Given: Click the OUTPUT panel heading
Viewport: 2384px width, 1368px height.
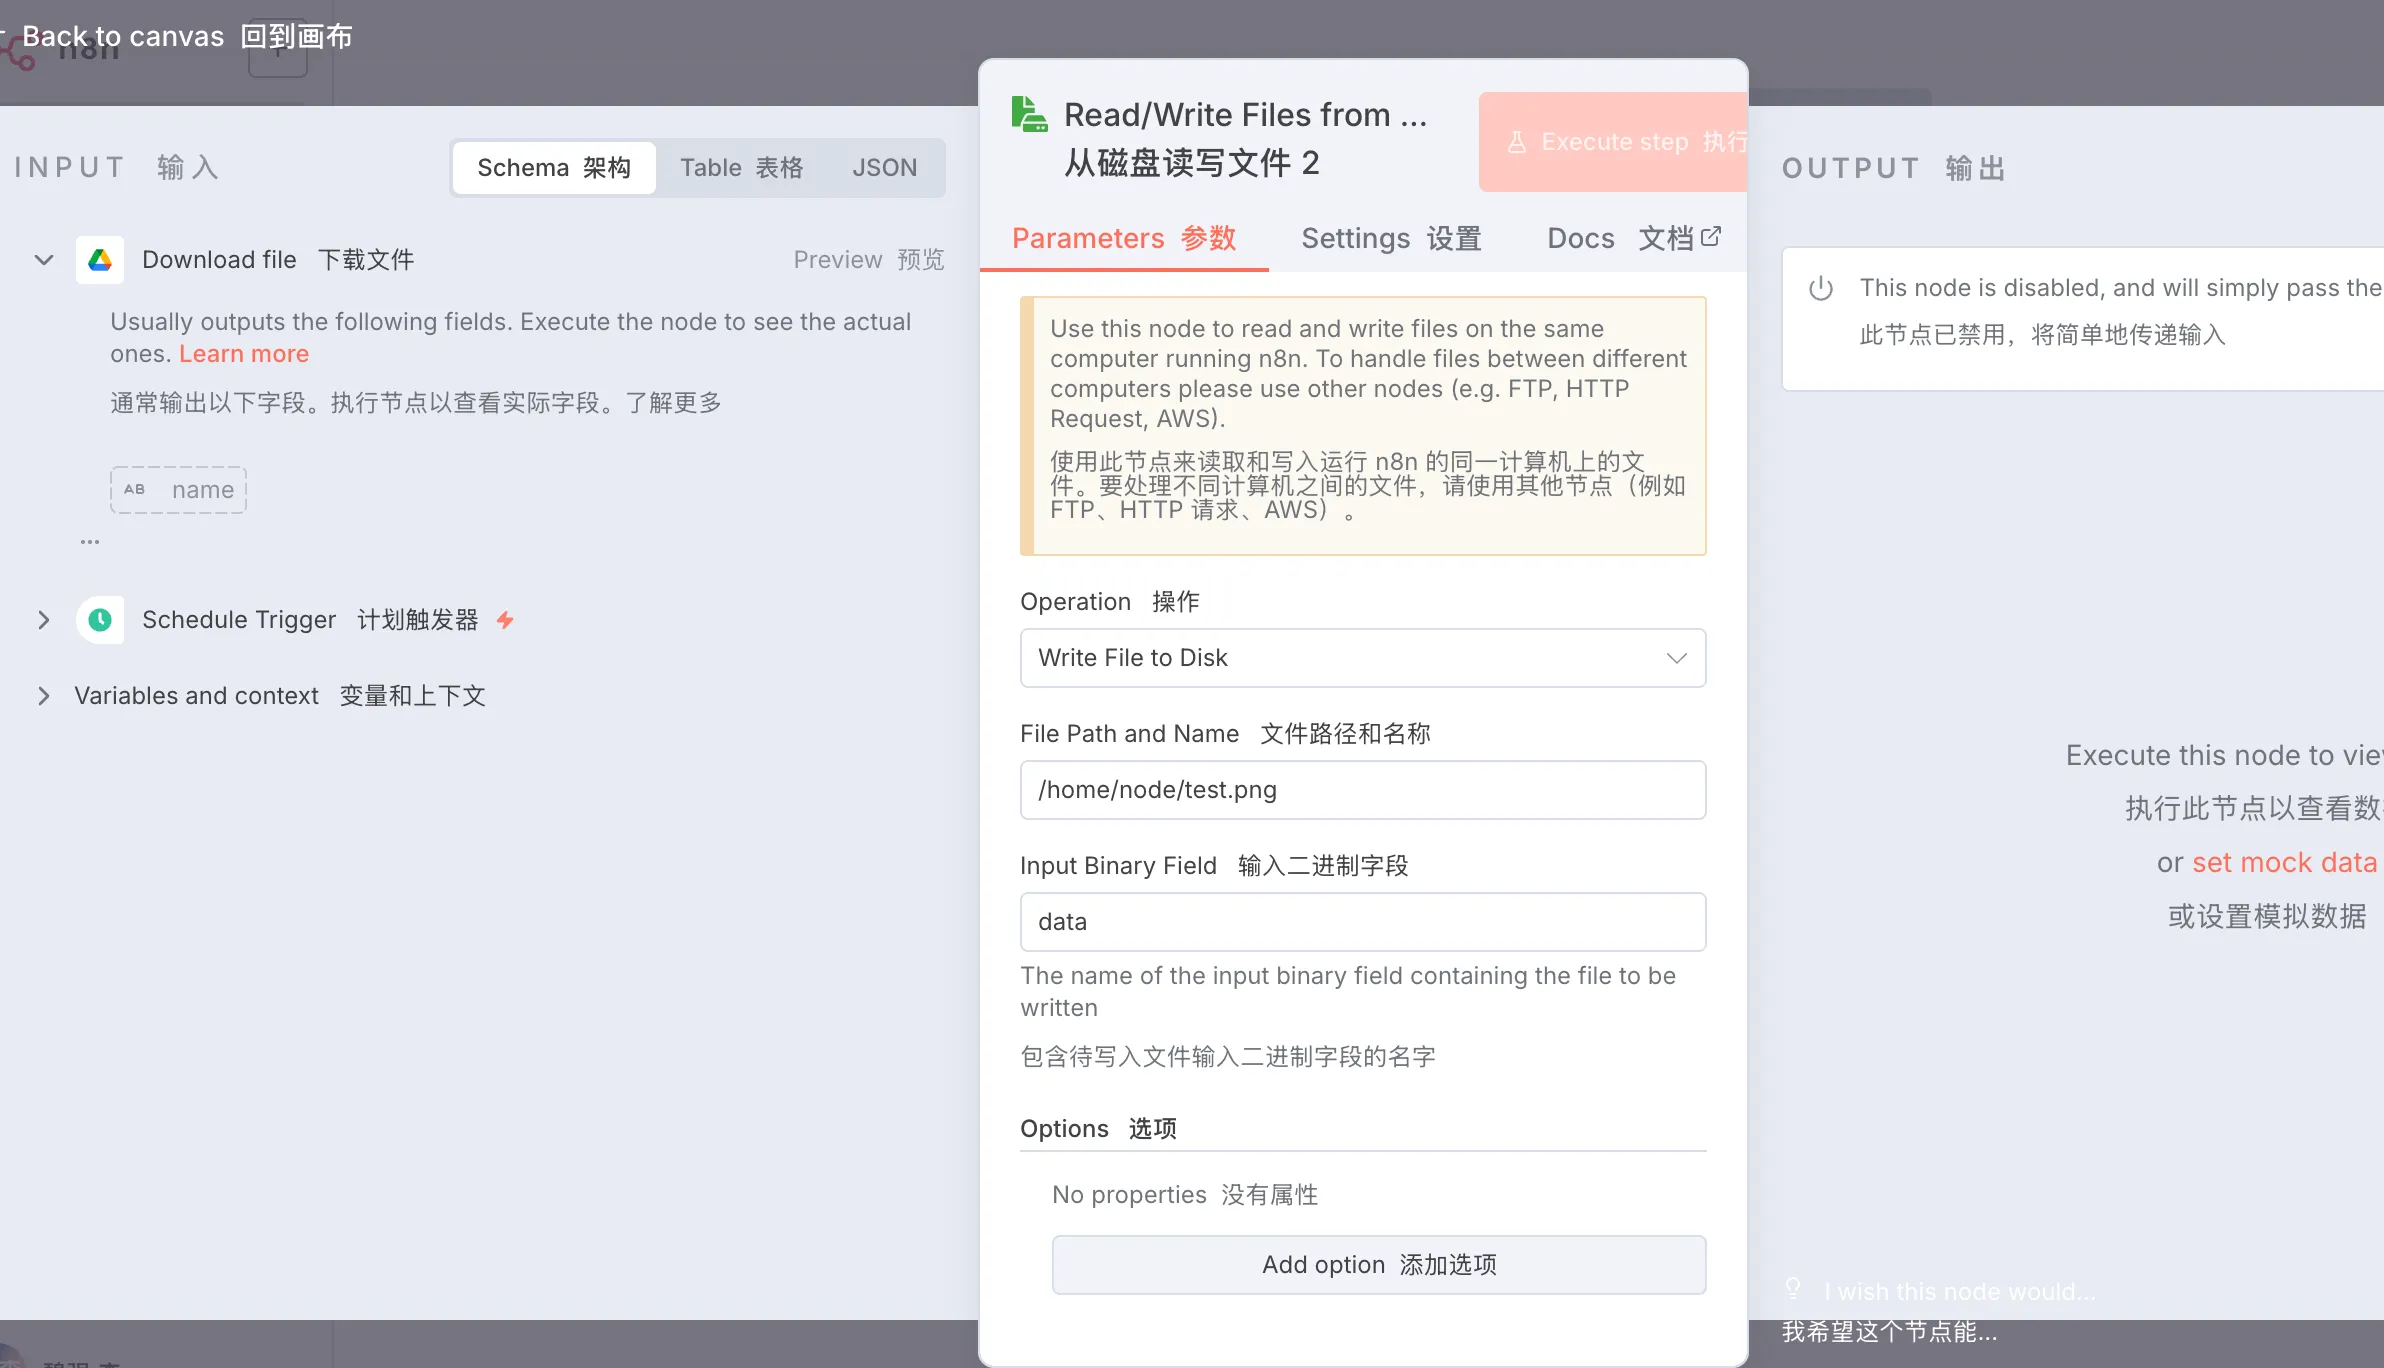Looking at the screenshot, I should click(1894, 168).
